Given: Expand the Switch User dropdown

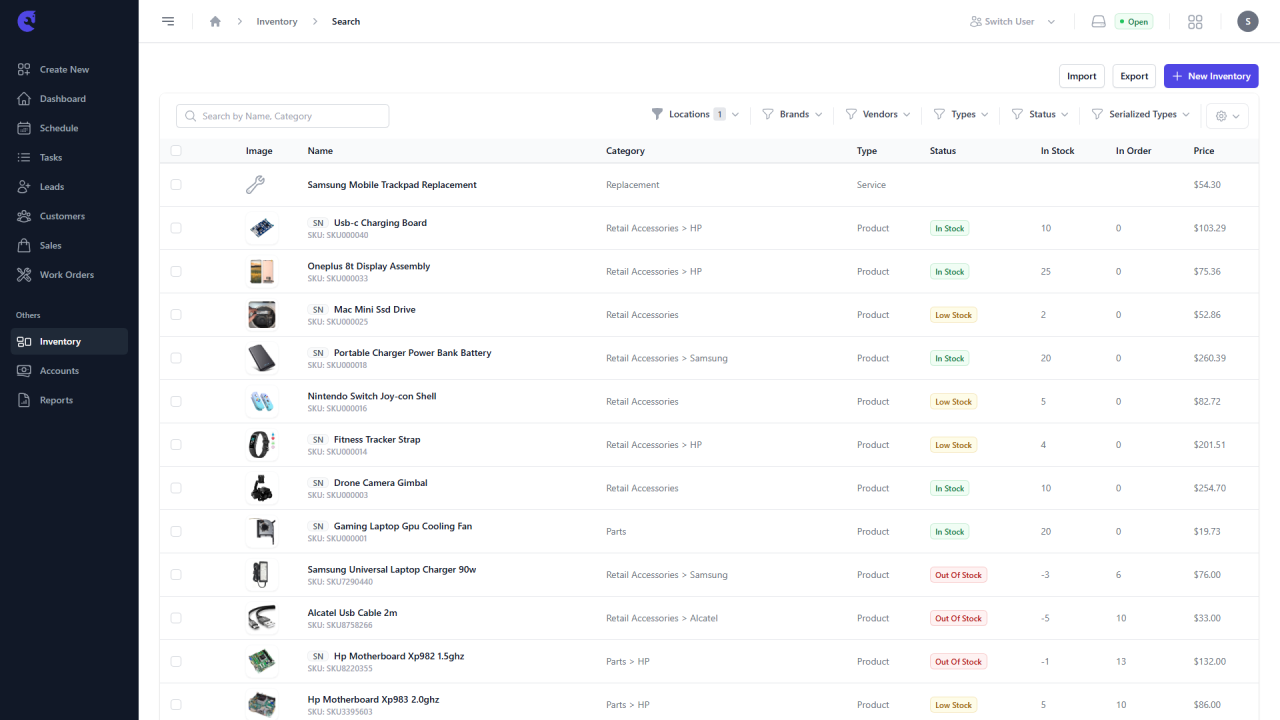Looking at the screenshot, I should [1013, 21].
